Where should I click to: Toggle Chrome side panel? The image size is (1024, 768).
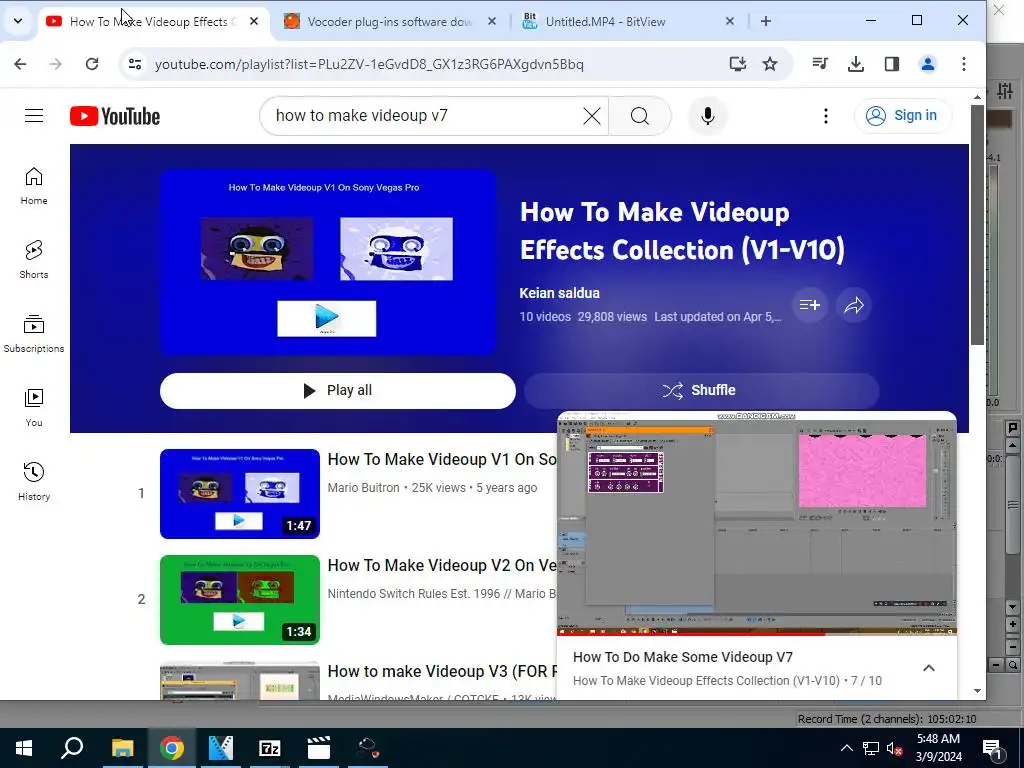coord(891,64)
